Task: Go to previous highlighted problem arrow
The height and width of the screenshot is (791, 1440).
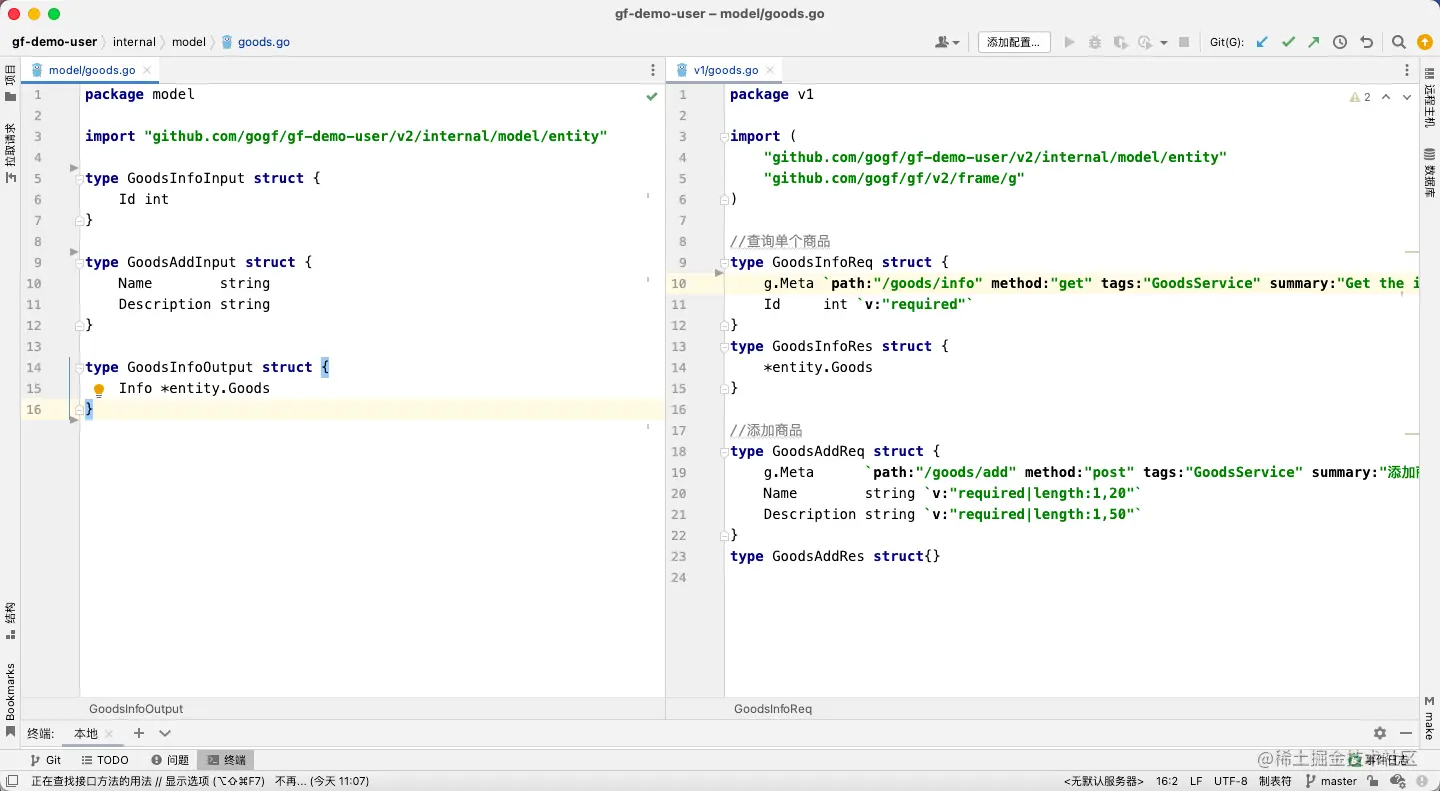Action: (x=1386, y=97)
